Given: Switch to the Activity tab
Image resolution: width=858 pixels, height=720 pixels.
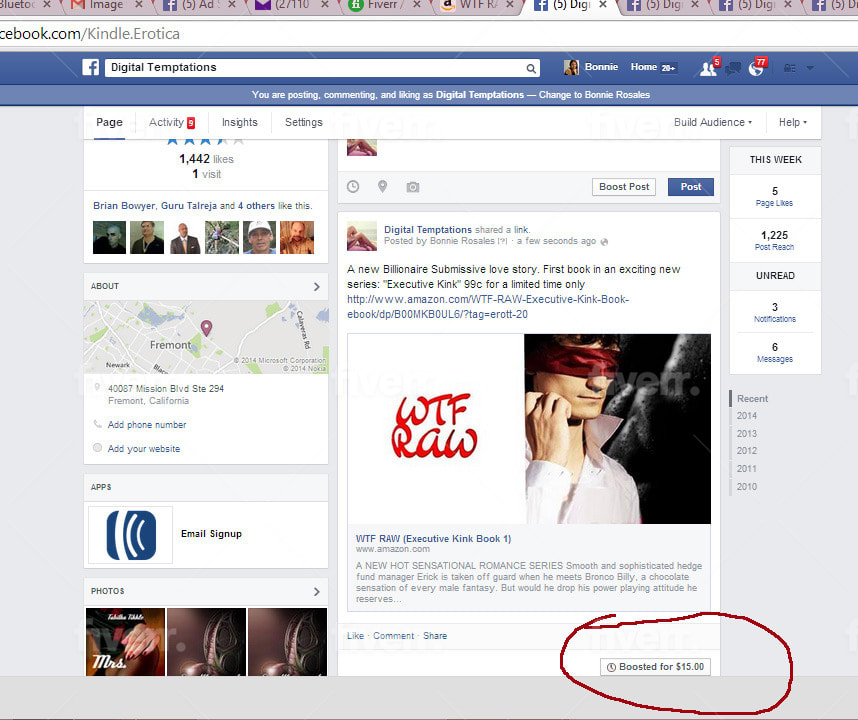Looking at the screenshot, I should coord(171,123).
